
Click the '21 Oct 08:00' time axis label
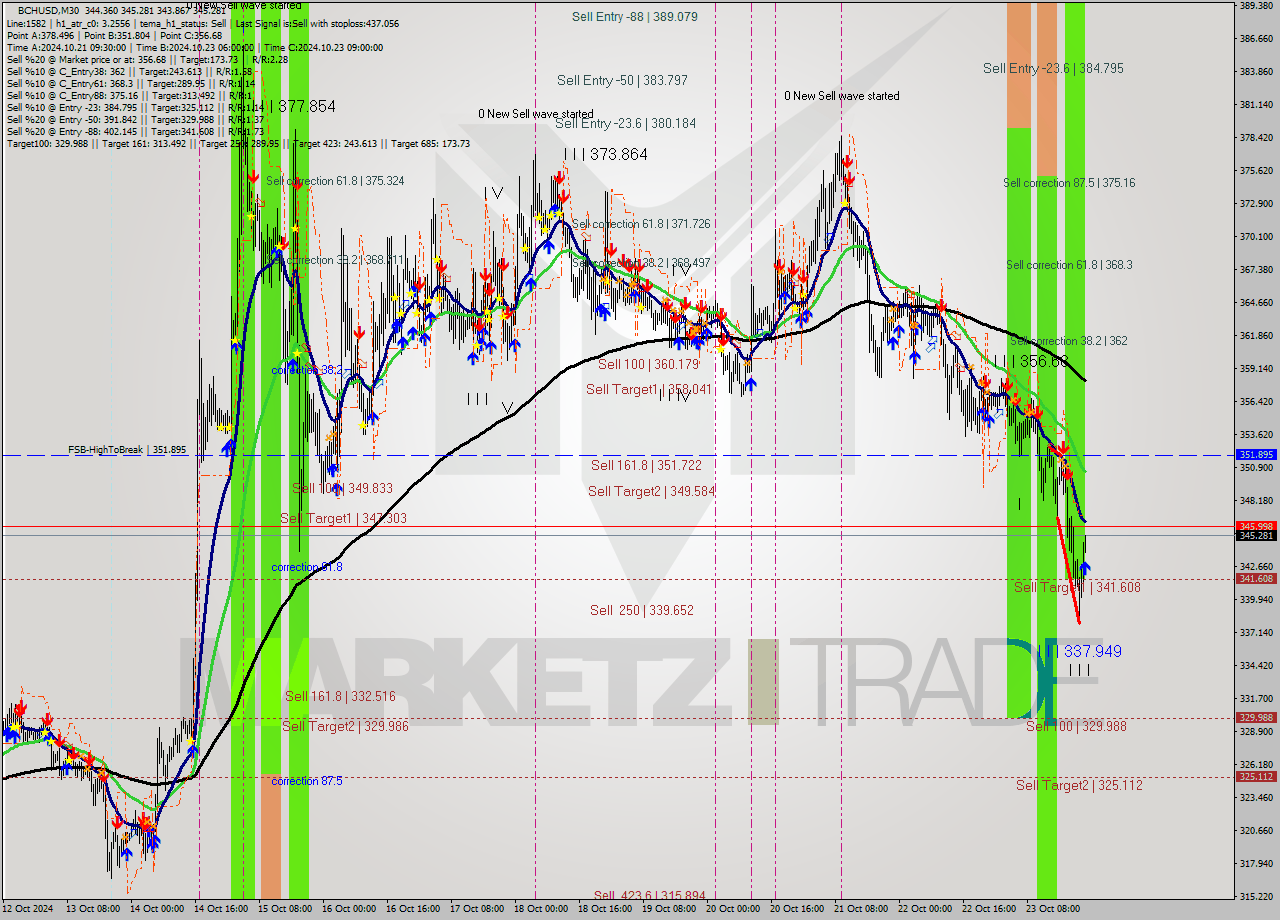pos(863,909)
